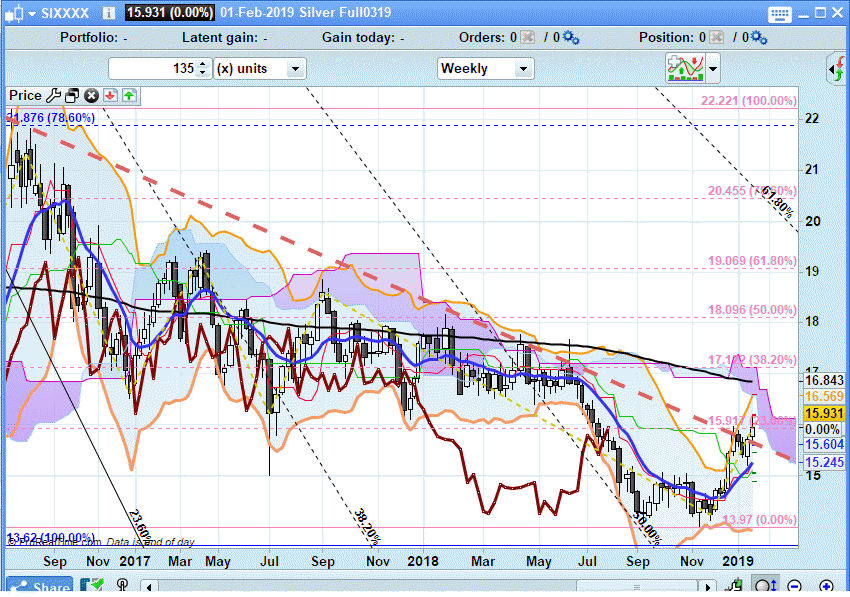Click the 15.931 (0.00%) price box in title
This screenshot has height=597, width=850.
pyautogui.click(x=170, y=12)
